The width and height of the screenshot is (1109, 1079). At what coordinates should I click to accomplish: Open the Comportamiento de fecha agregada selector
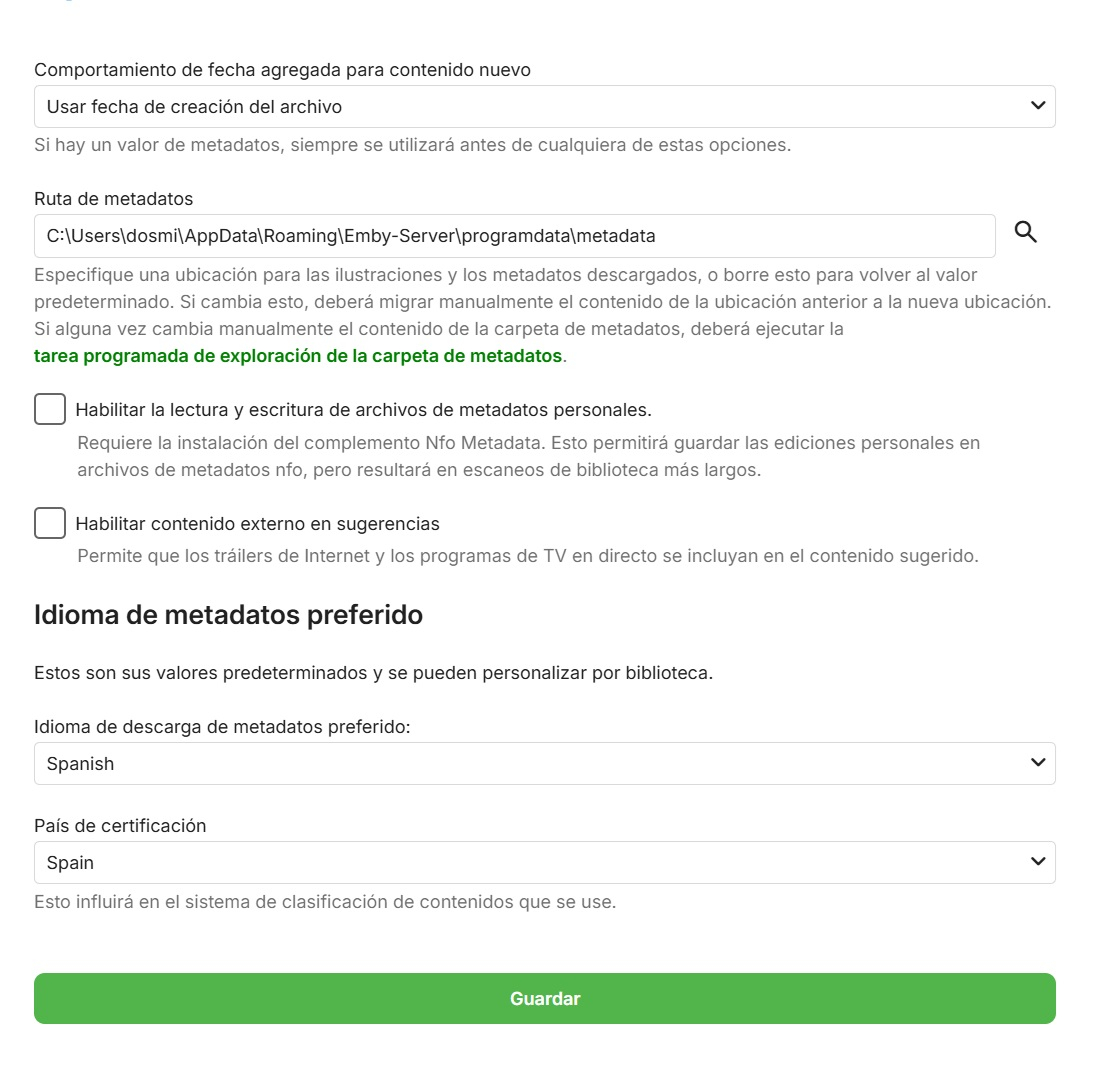(545, 105)
